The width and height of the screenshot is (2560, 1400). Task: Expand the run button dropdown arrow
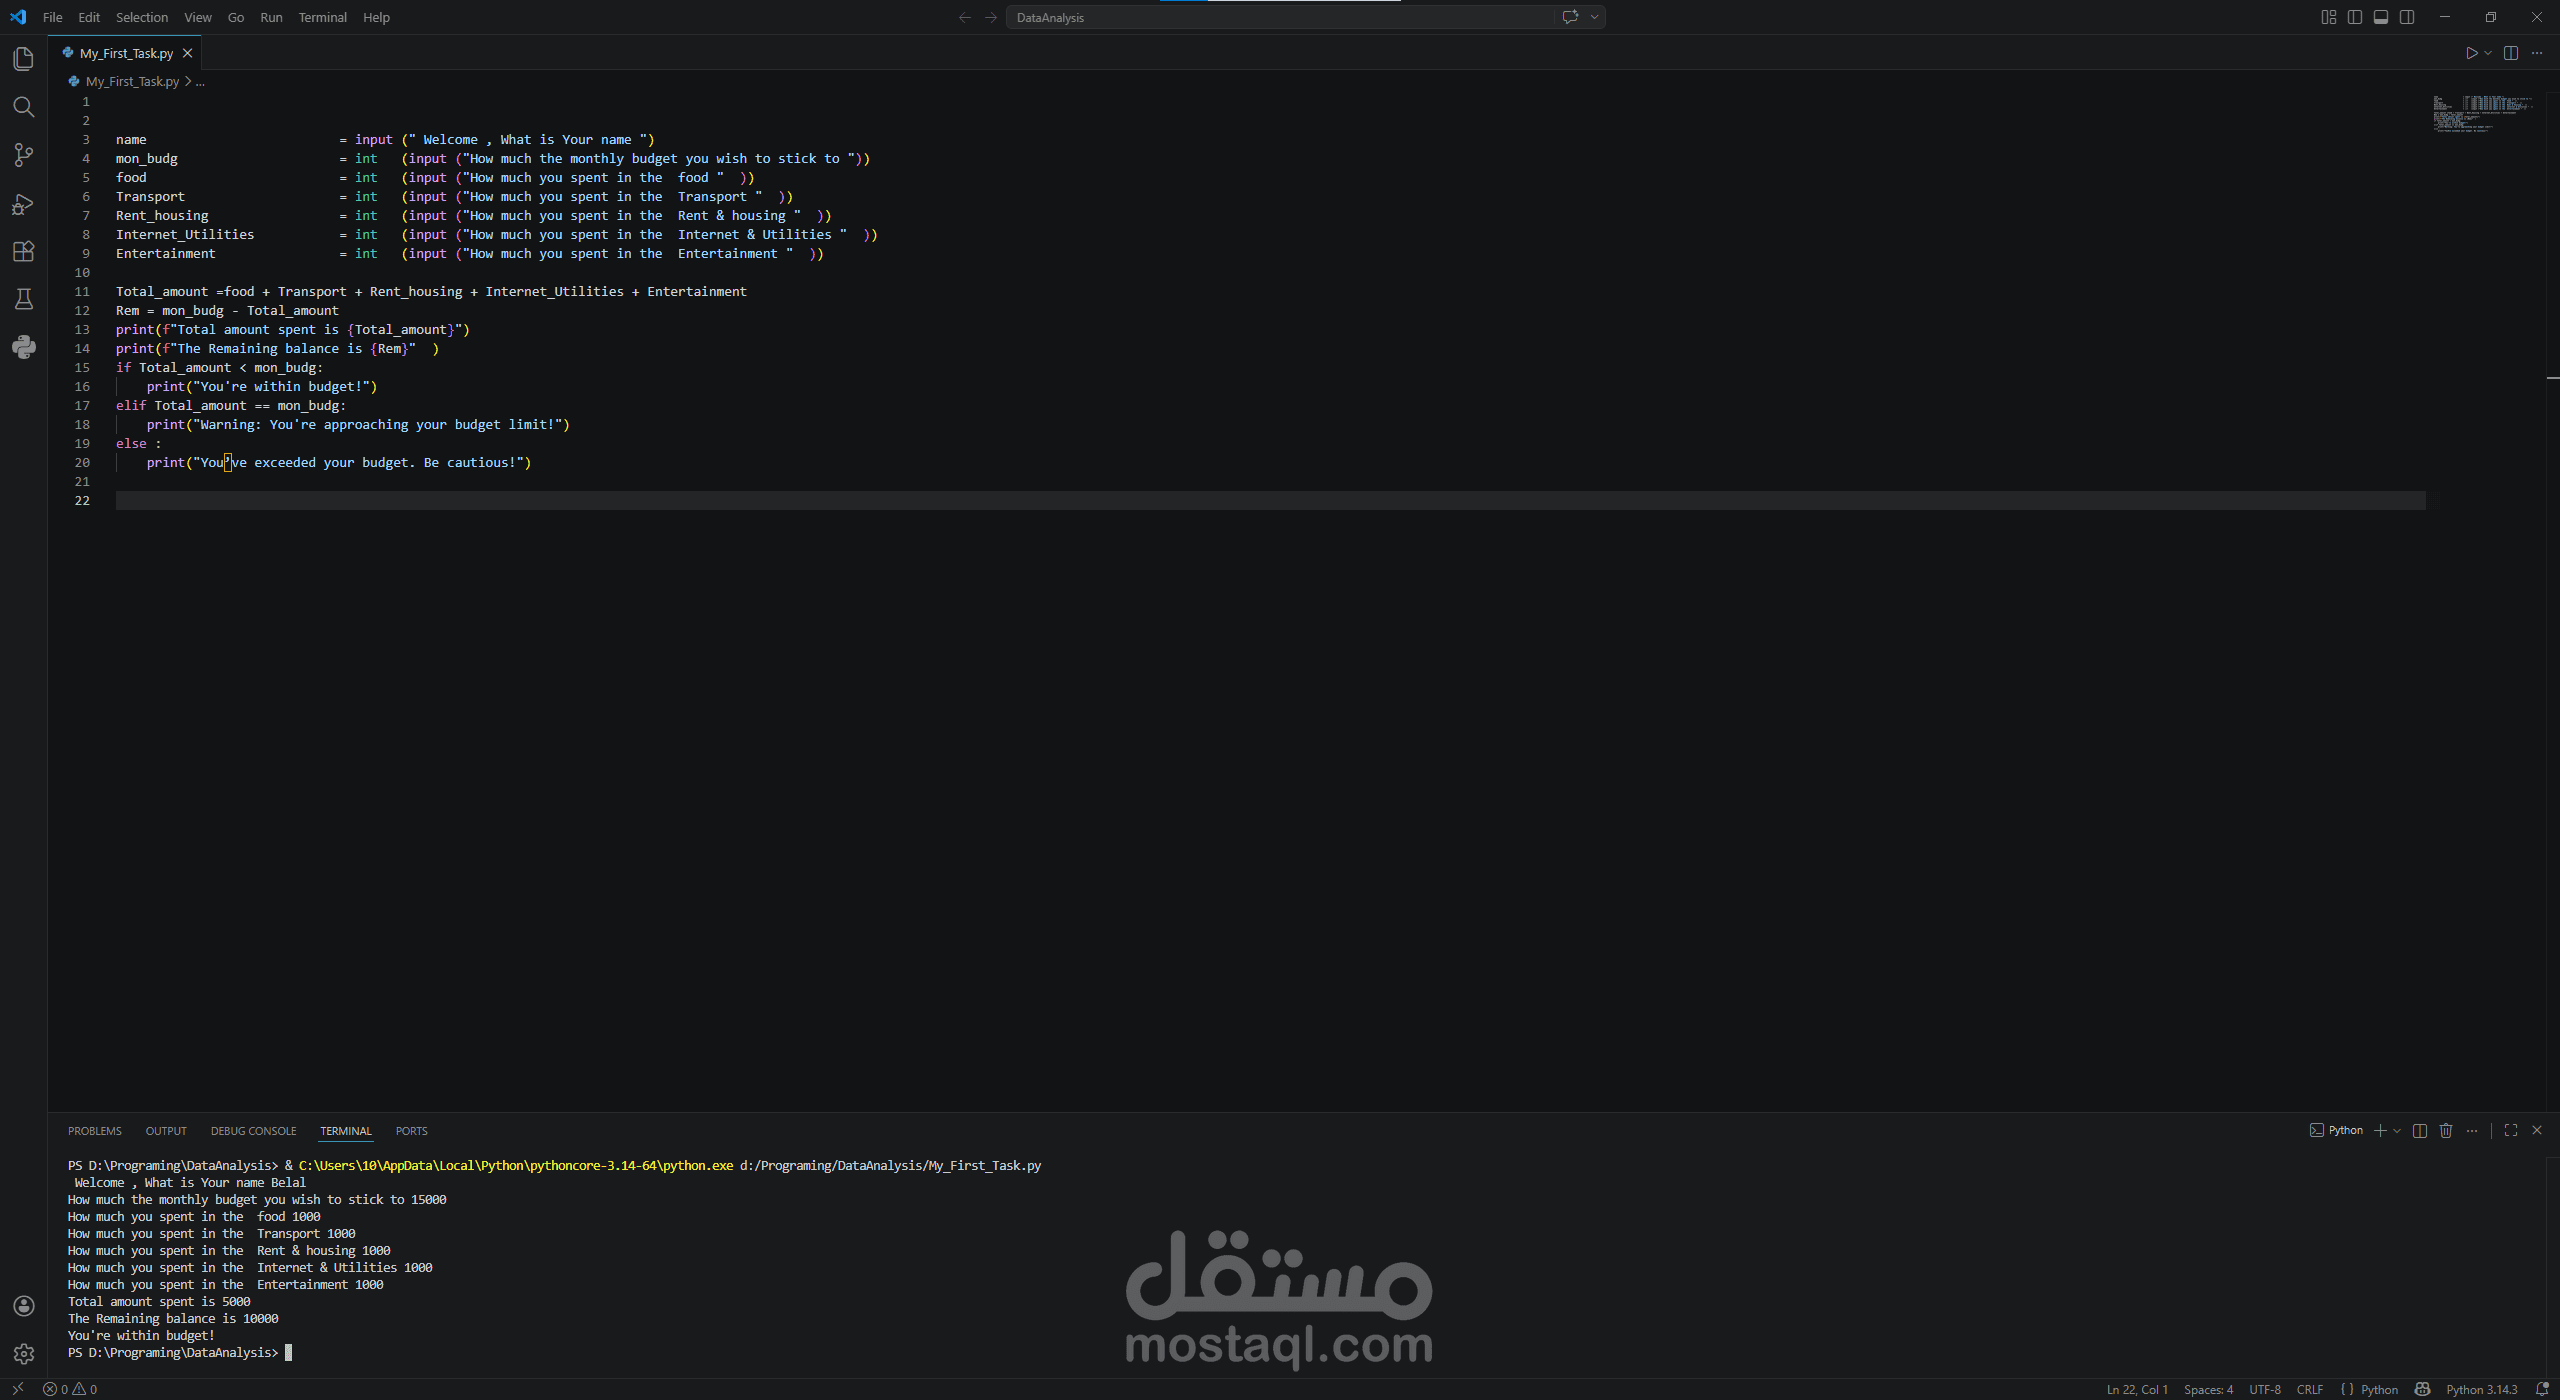[2488, 53]
